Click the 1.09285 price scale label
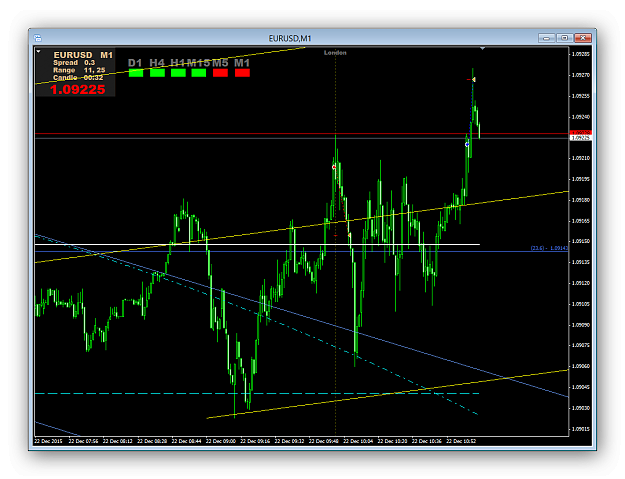Screen dimensions: 625x479 [x=581, y=54]
